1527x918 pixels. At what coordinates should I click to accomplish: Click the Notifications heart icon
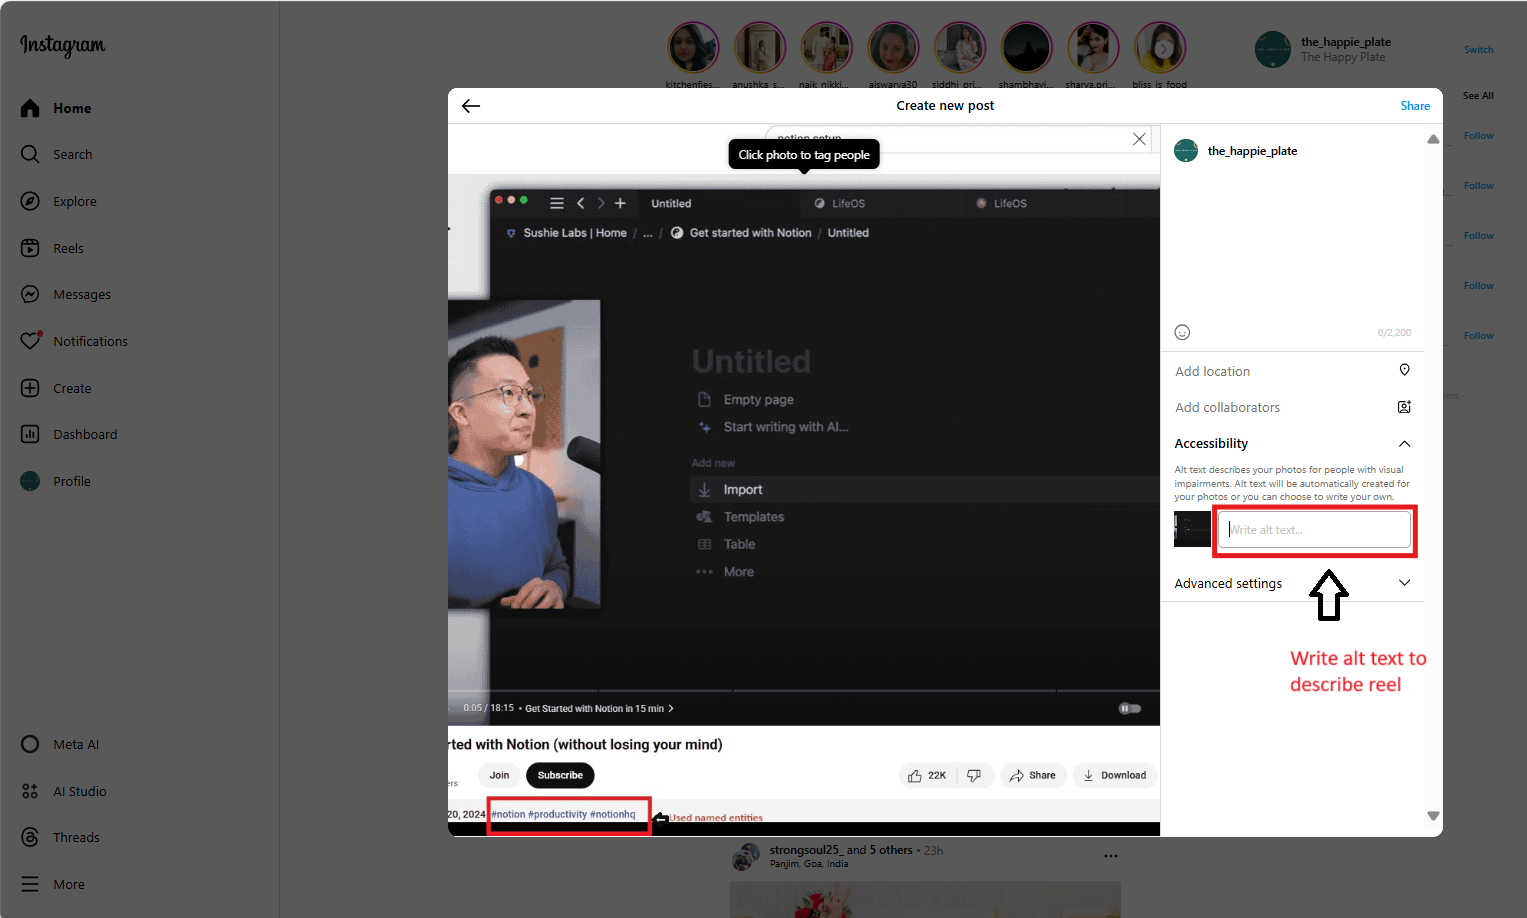(x=30, y=341)
